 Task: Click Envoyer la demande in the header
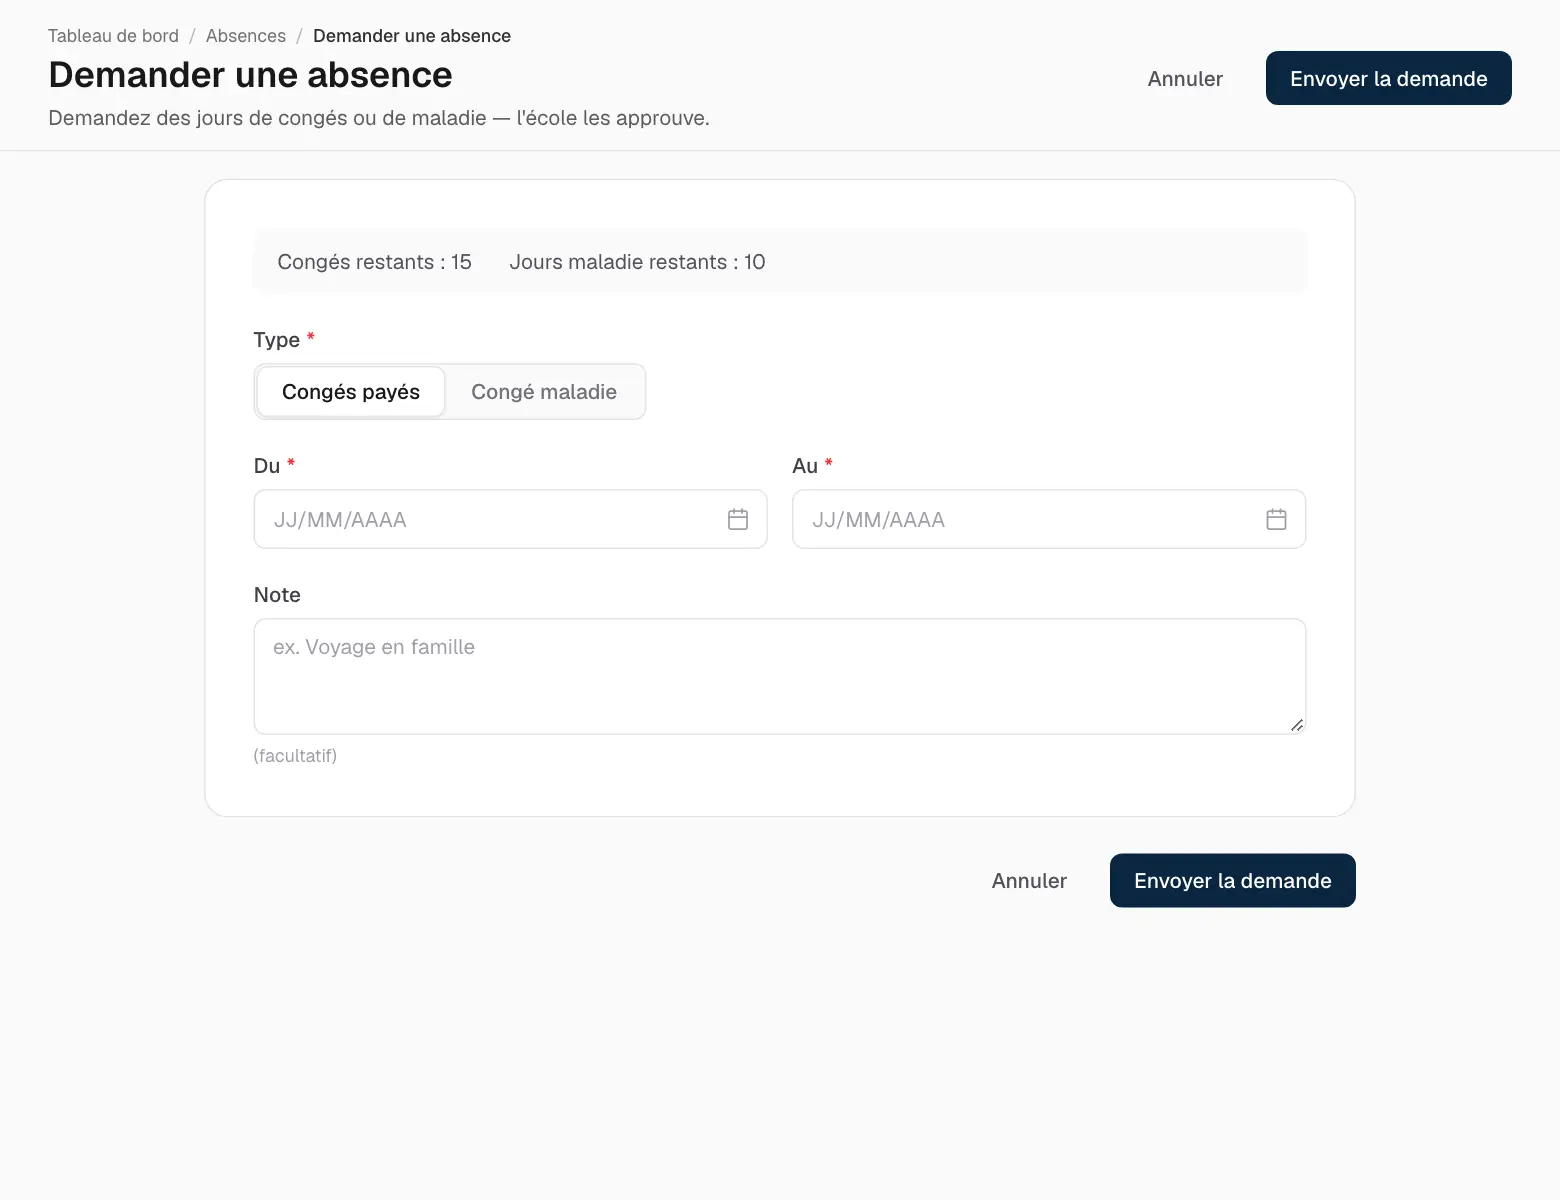click(1389, 78)
